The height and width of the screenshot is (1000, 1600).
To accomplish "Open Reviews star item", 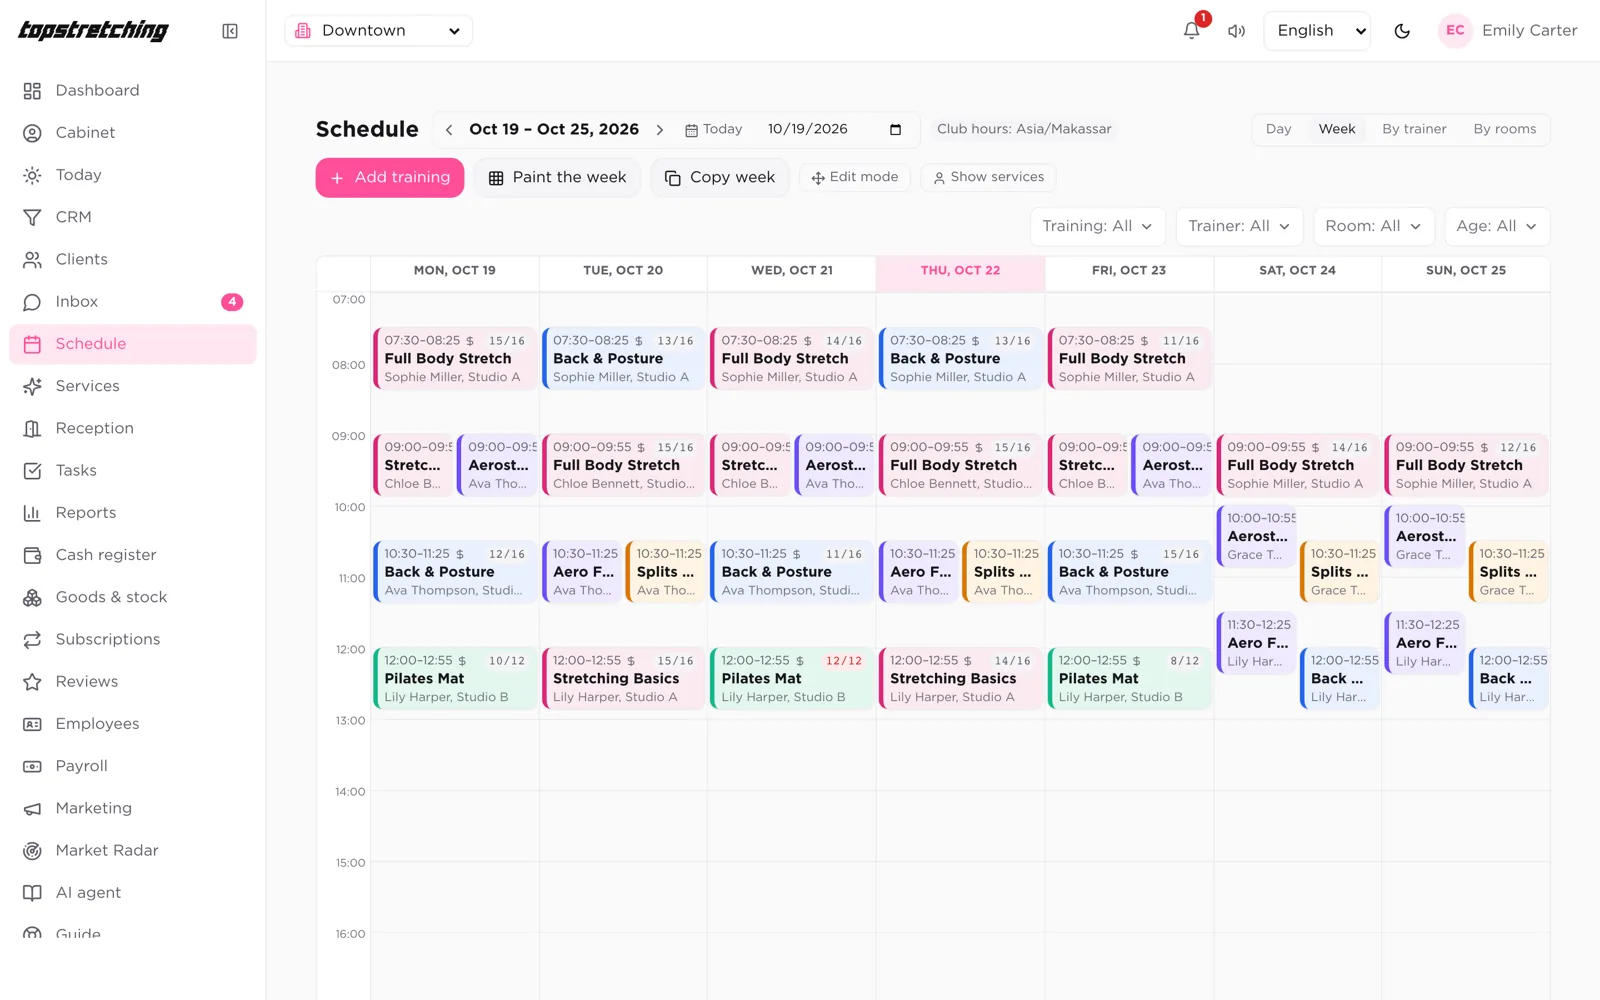I will (x=133, y=681).
